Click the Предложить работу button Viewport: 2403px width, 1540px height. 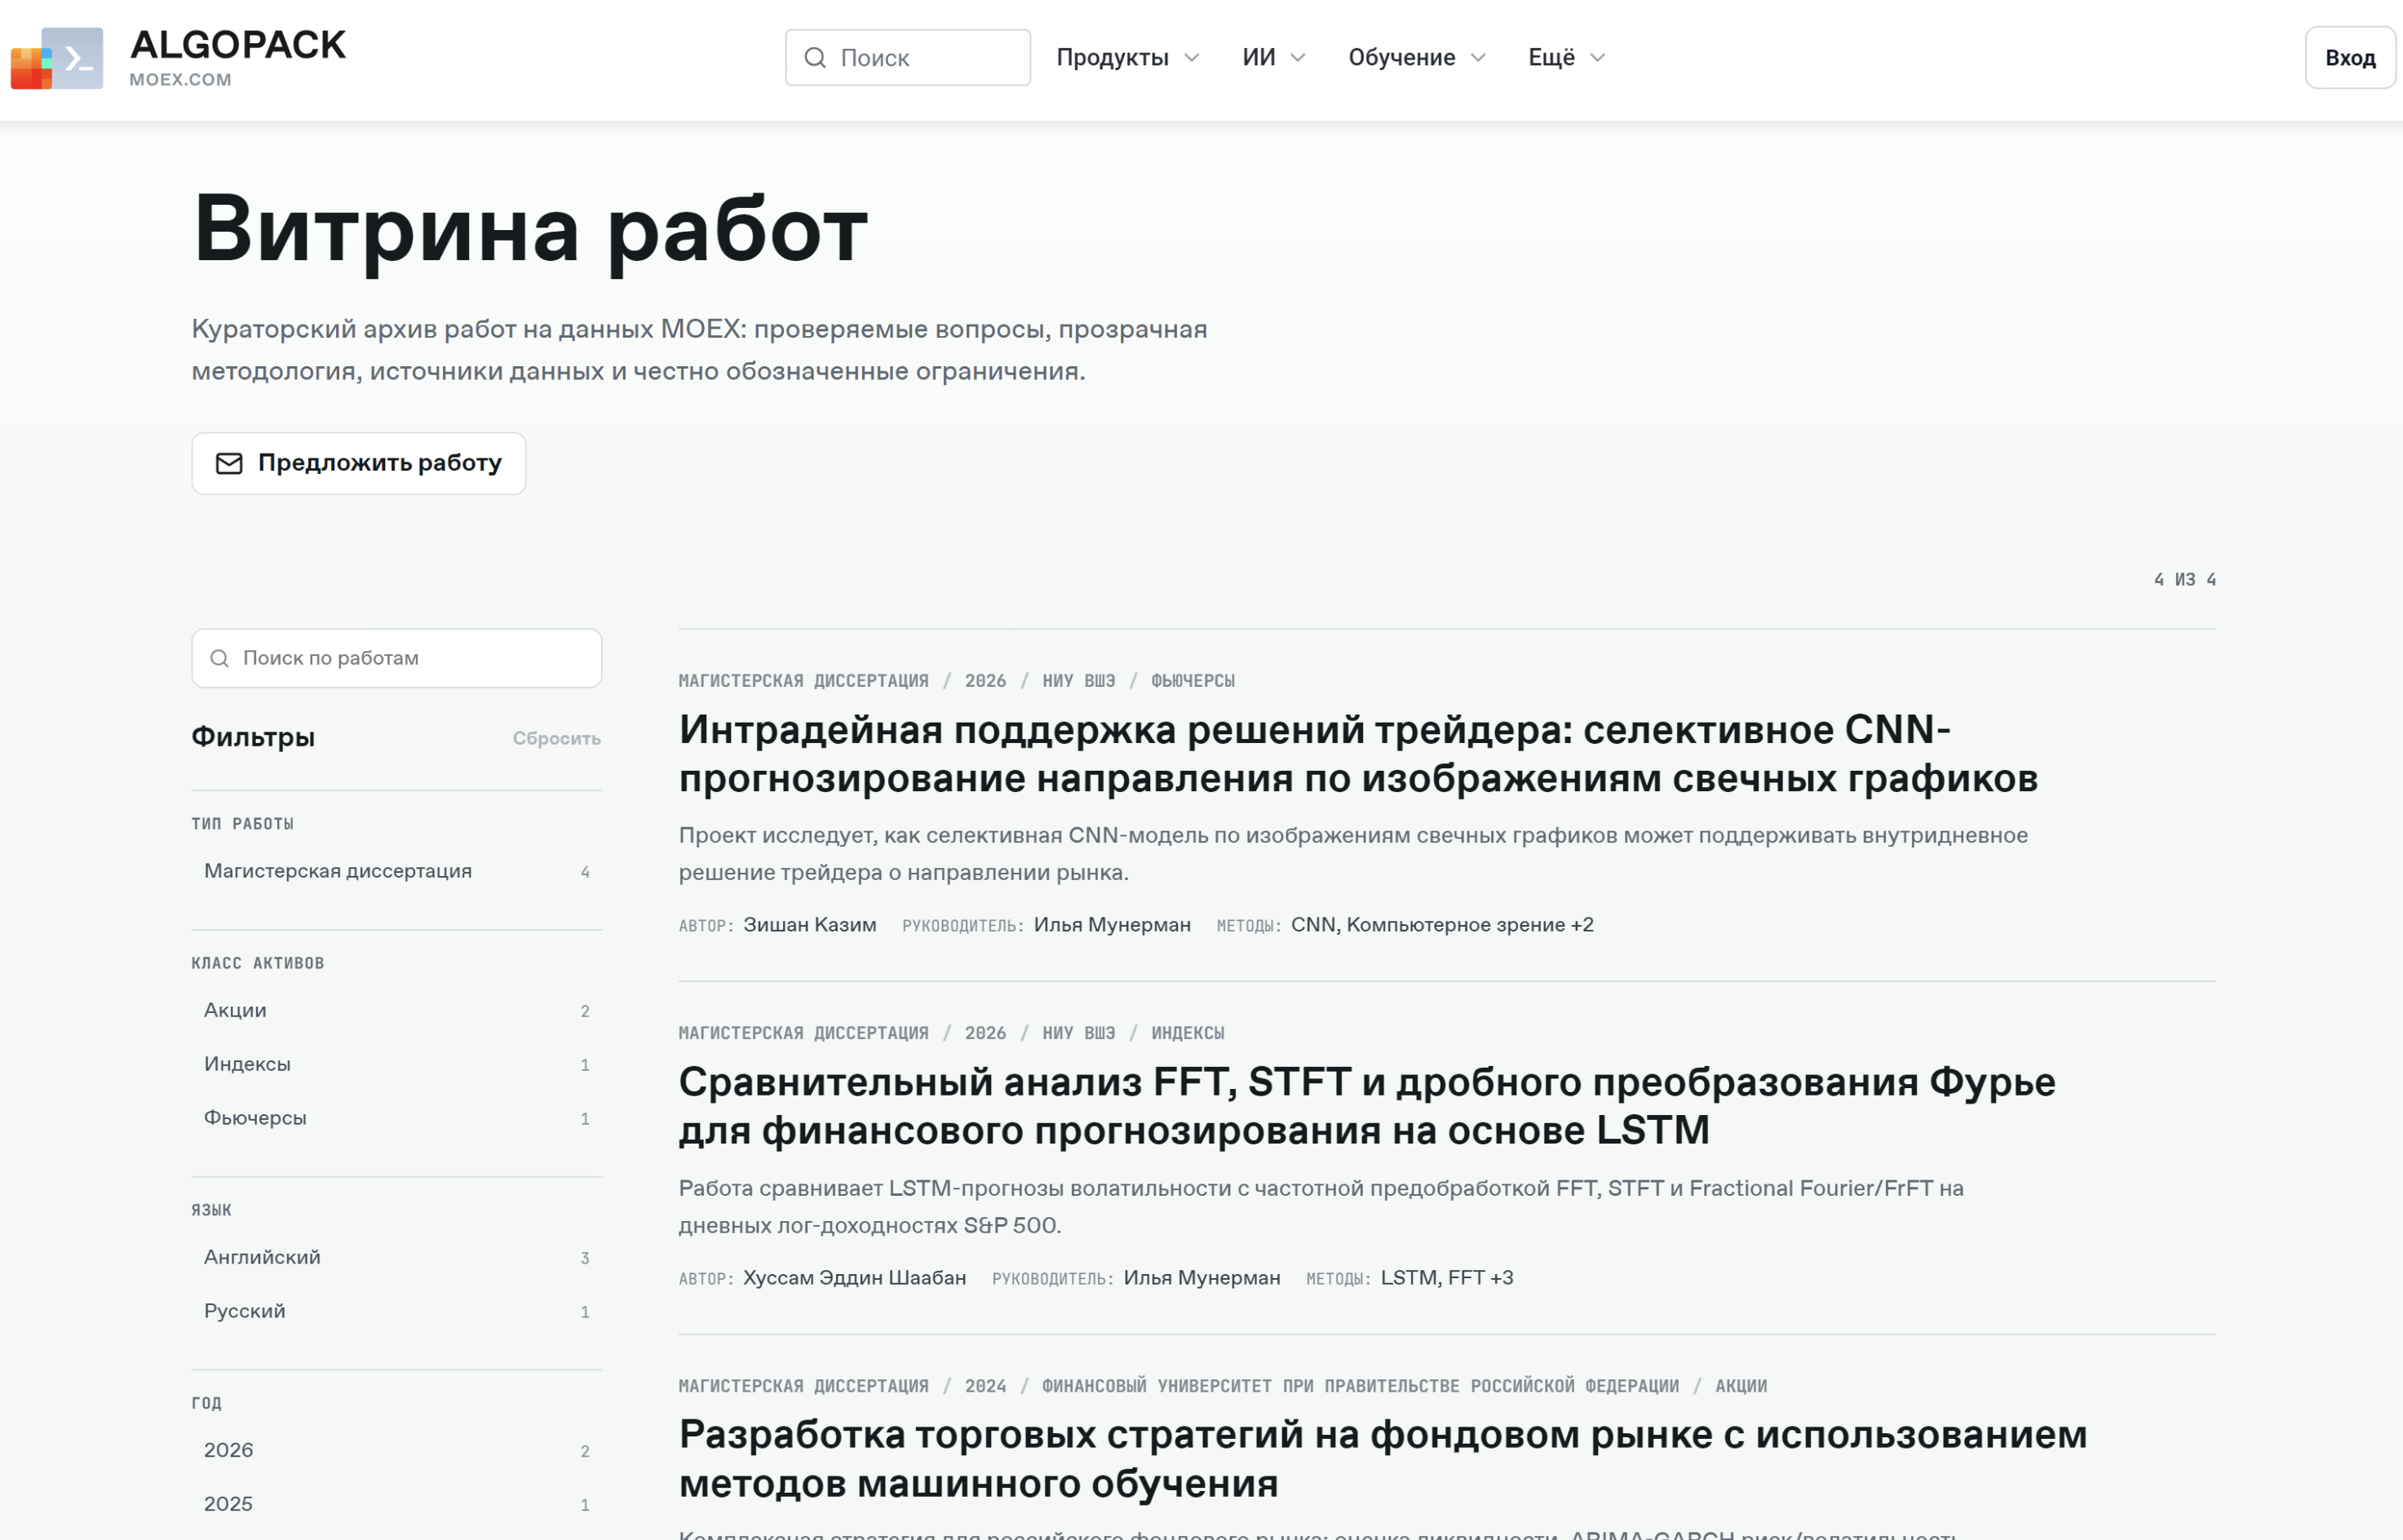[x=359, y=463]
